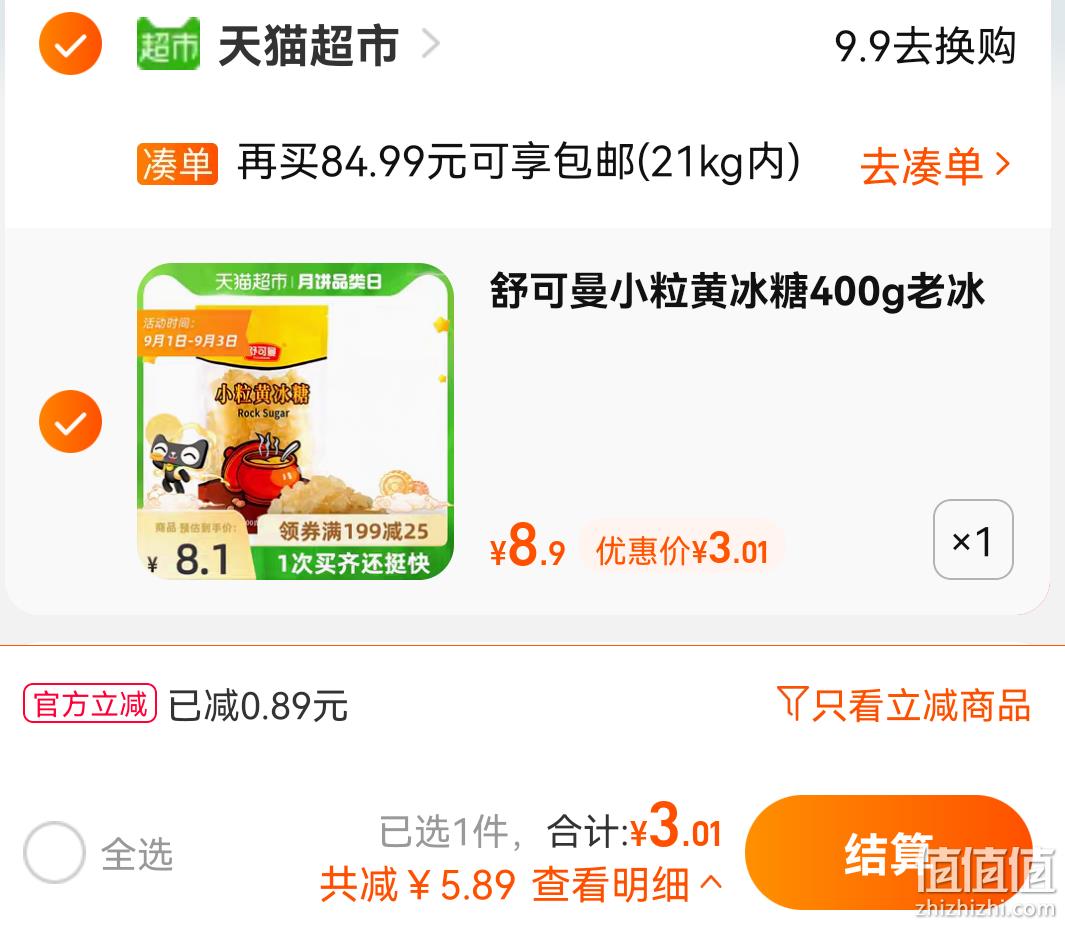This screenshot has width=1065, height=926.
Task: Click the filter funnel icon
Action: pyautogui.click(x=791, y=702)
